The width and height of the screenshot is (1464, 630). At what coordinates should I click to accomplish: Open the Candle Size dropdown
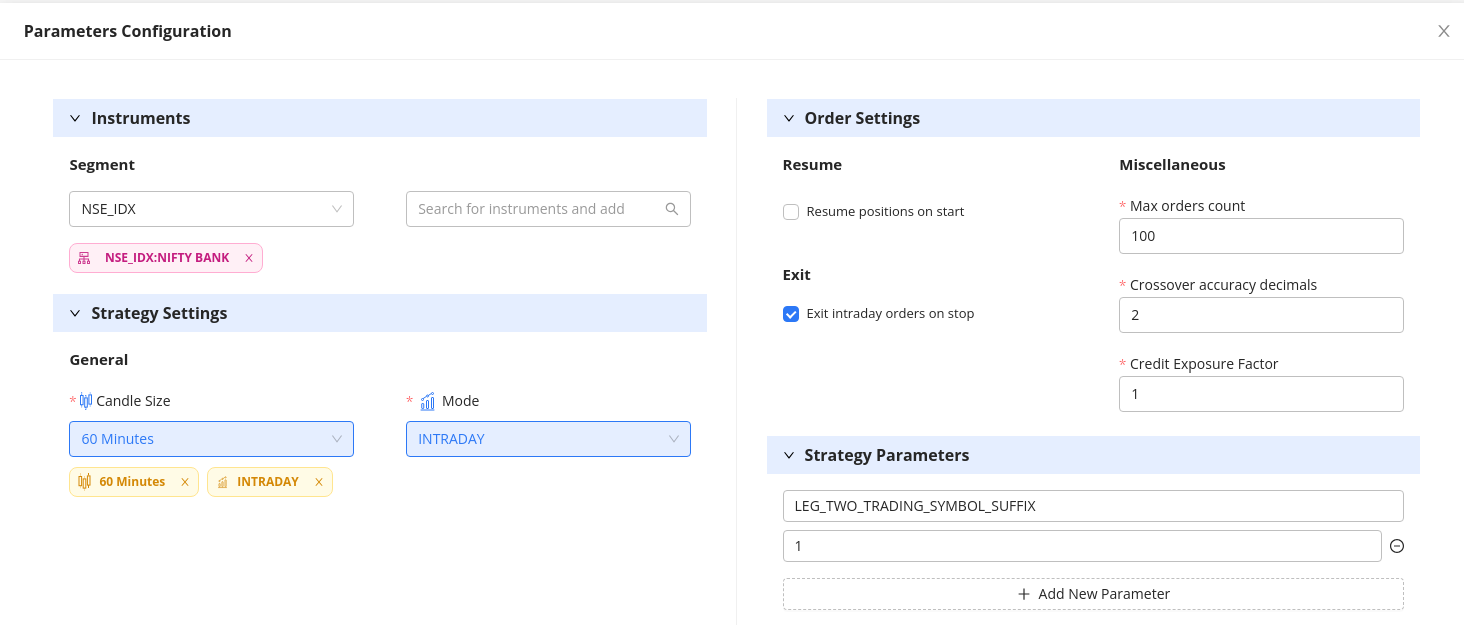[211, 439]
